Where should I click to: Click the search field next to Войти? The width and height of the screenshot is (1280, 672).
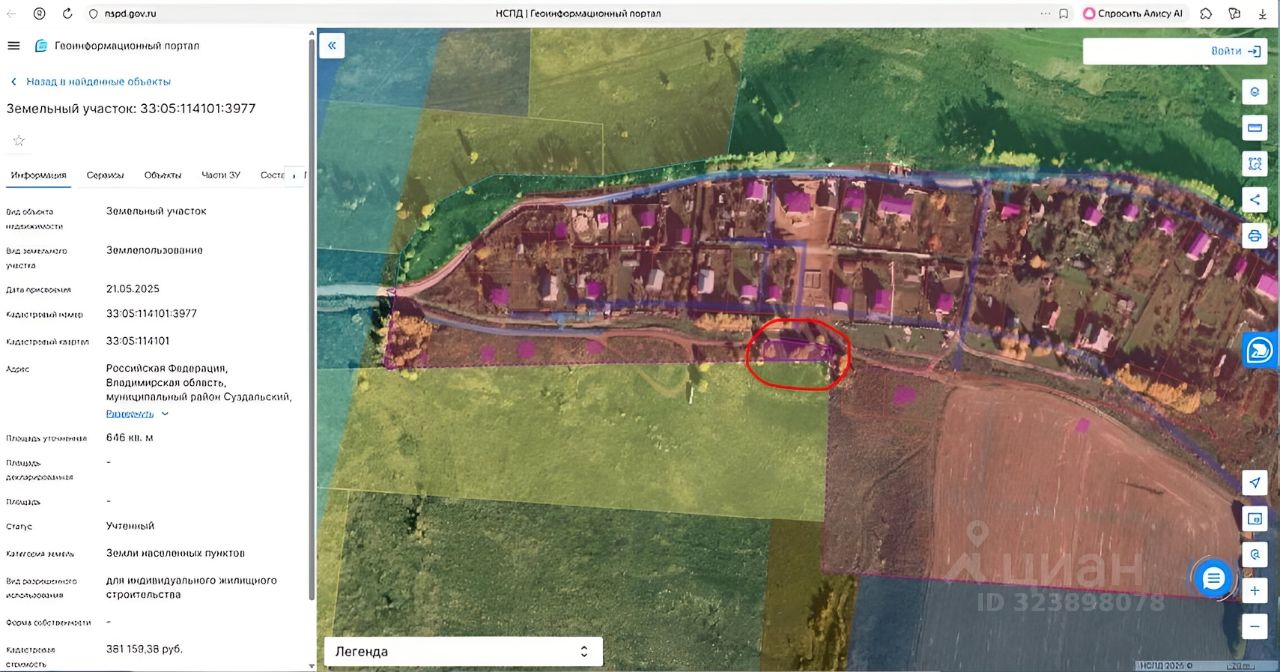click(1145, 51)
